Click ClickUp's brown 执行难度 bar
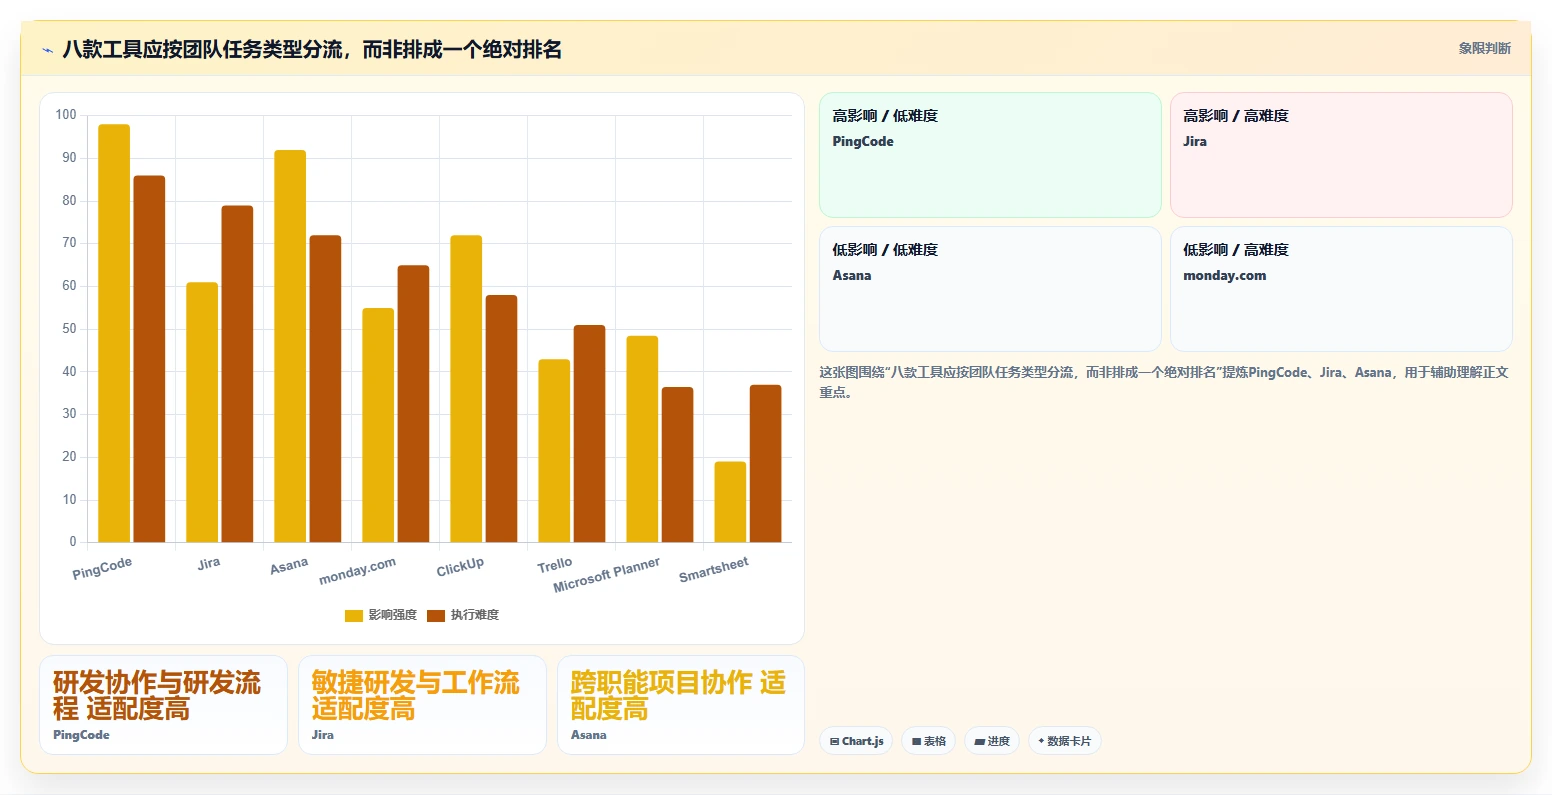Image resolution: width=1552 pixels, height=795 pixels. pos(501,419)
